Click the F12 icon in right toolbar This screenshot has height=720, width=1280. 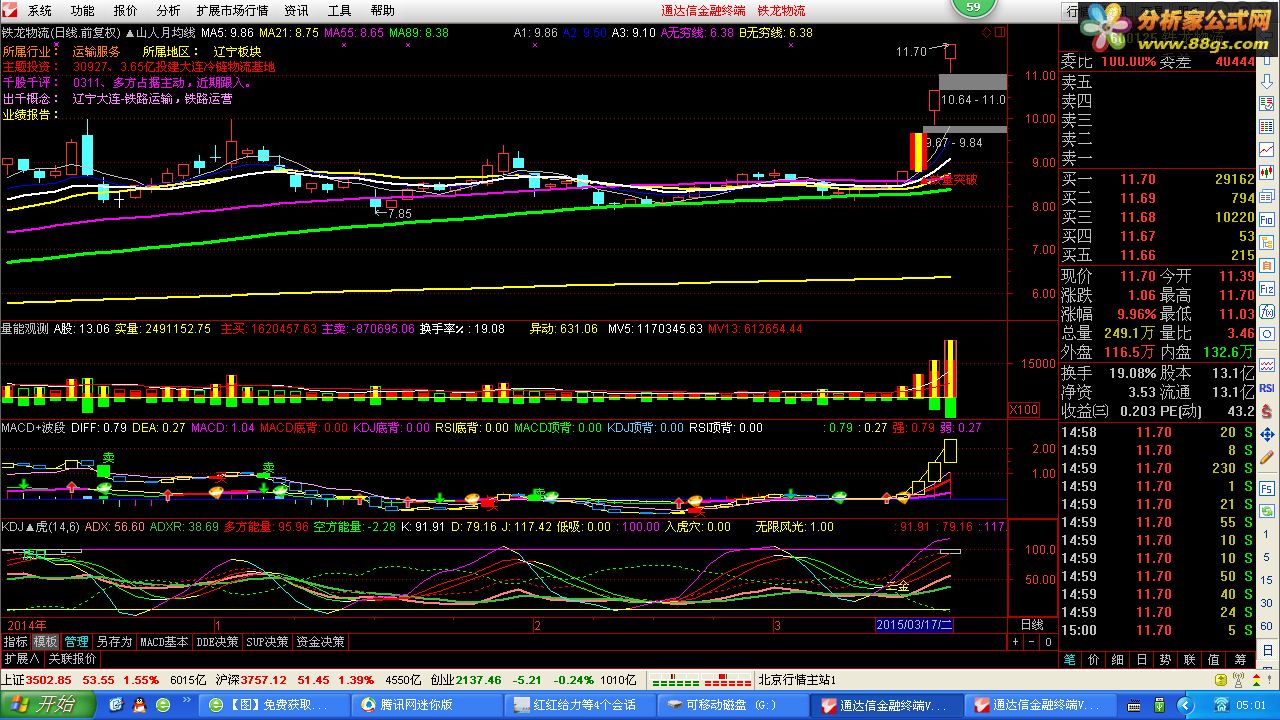(x=1267, y=288)
